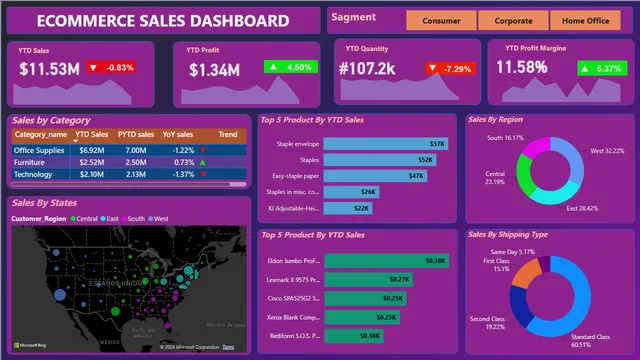Image resolution: width=640 pixels, height=360 pixels.
Task: Click the East legend color dot
Action: [103, 219]
